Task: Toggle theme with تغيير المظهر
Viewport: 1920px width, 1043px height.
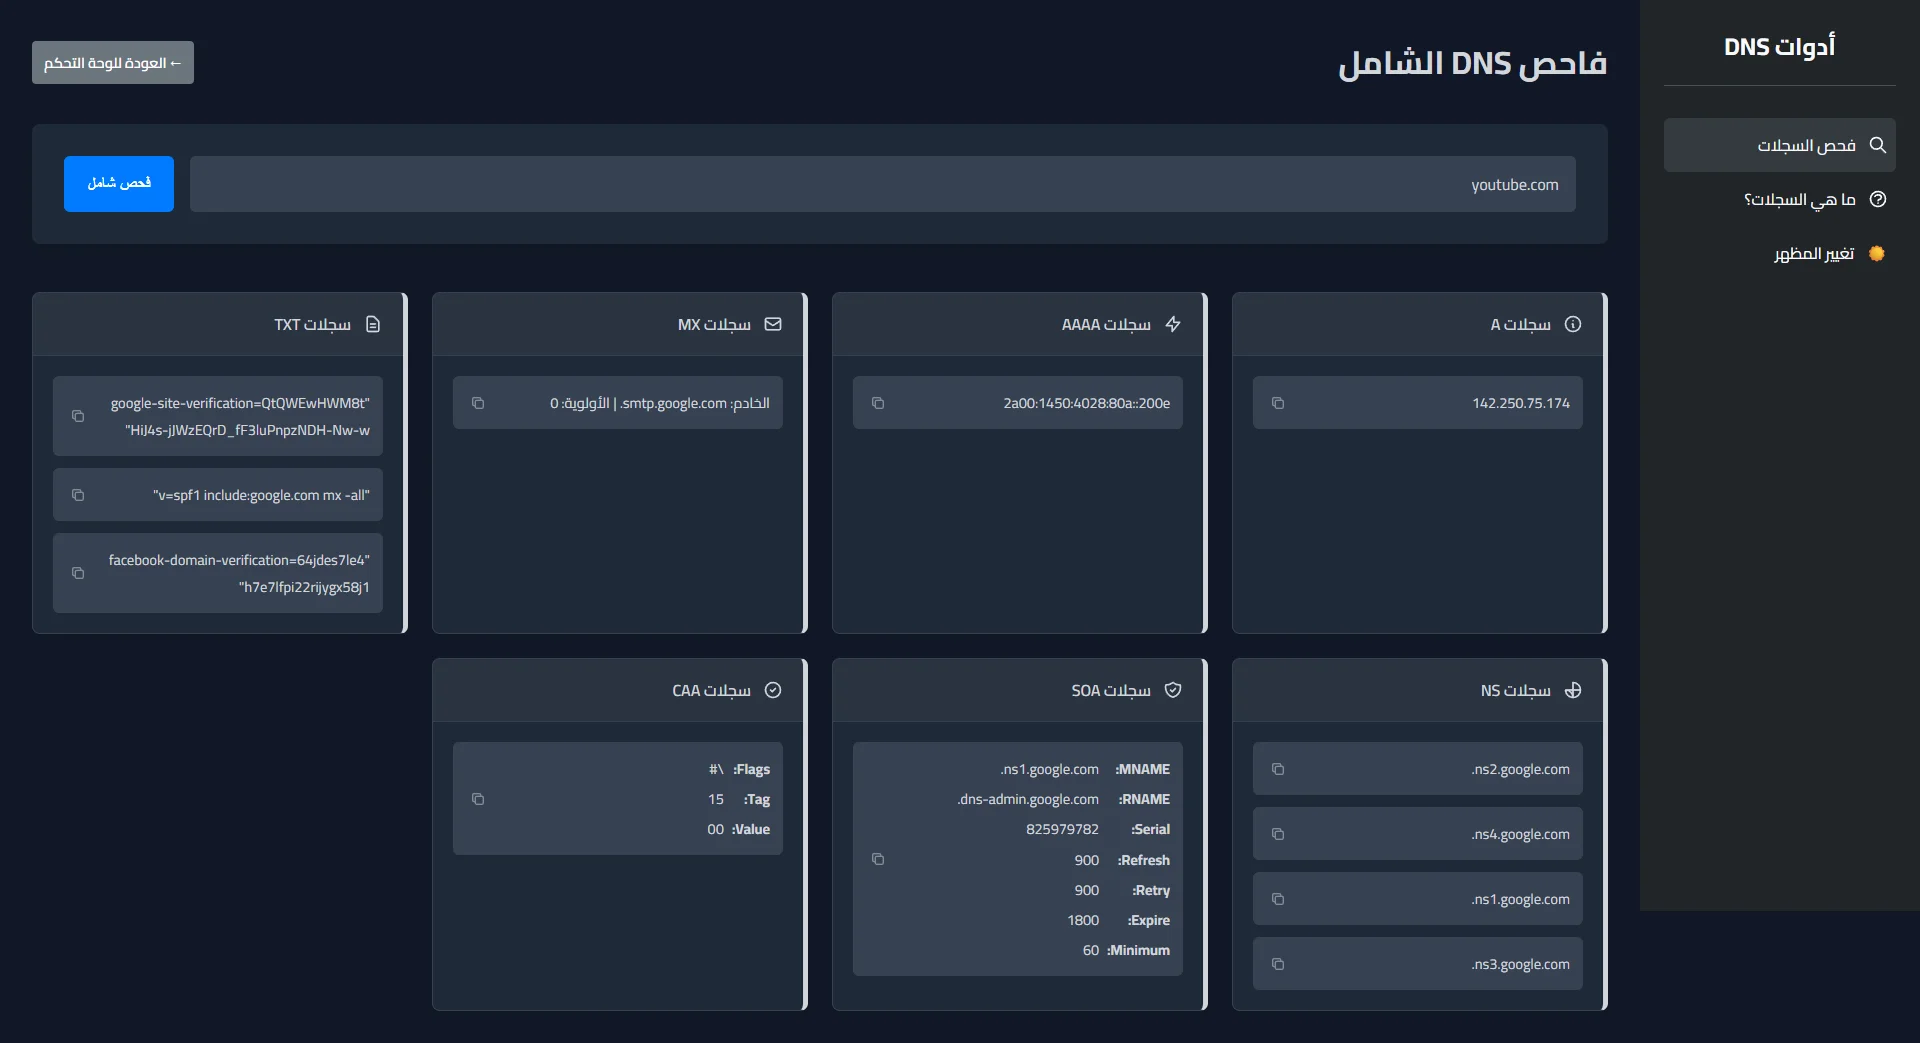Action: point(1813,254)
